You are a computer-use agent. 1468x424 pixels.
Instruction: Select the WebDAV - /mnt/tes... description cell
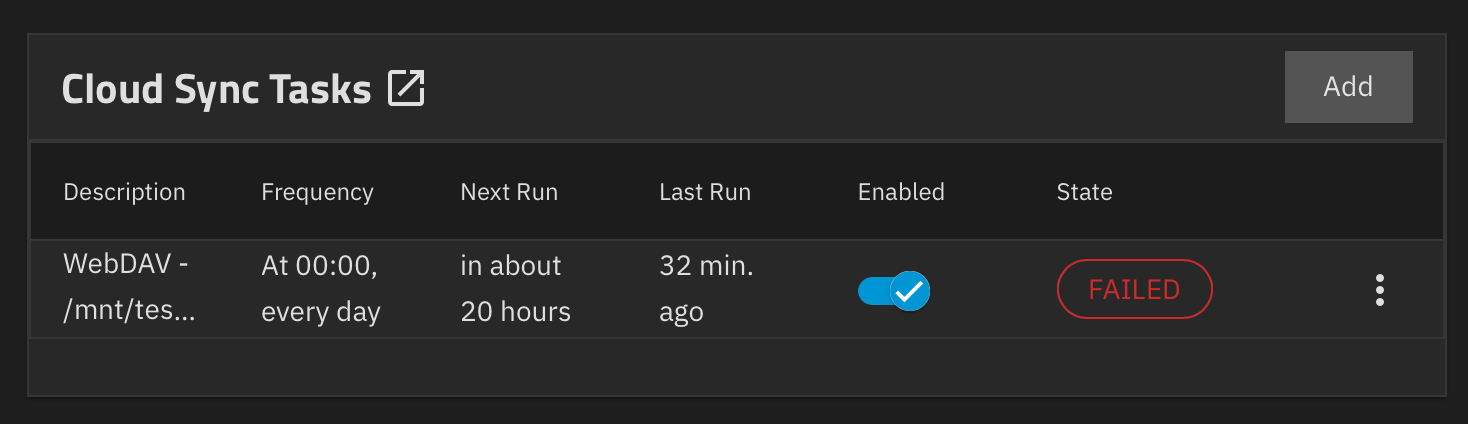coord(129,289)
